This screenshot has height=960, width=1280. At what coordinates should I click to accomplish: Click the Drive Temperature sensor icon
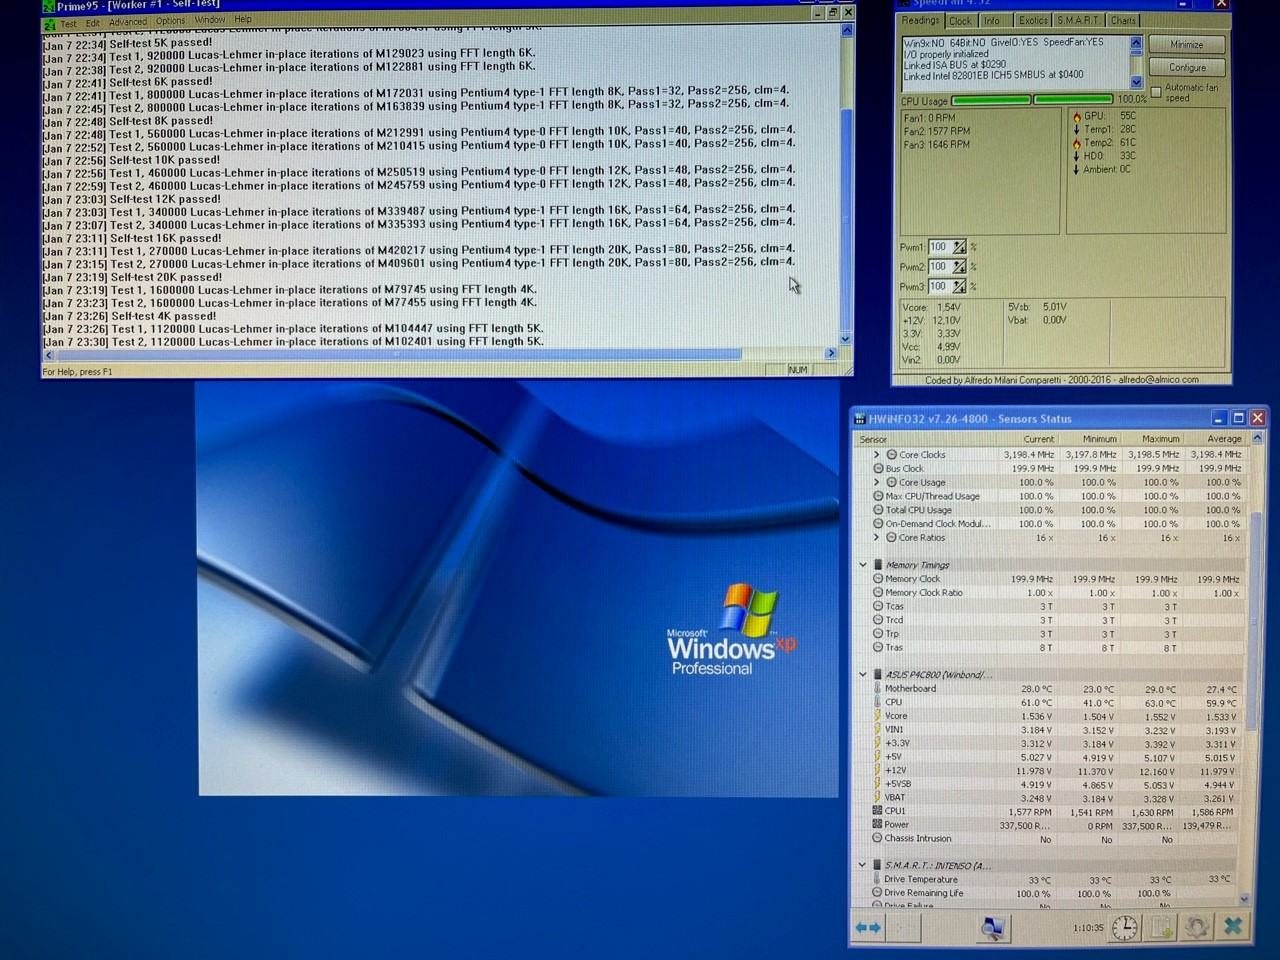coord(877,880)
